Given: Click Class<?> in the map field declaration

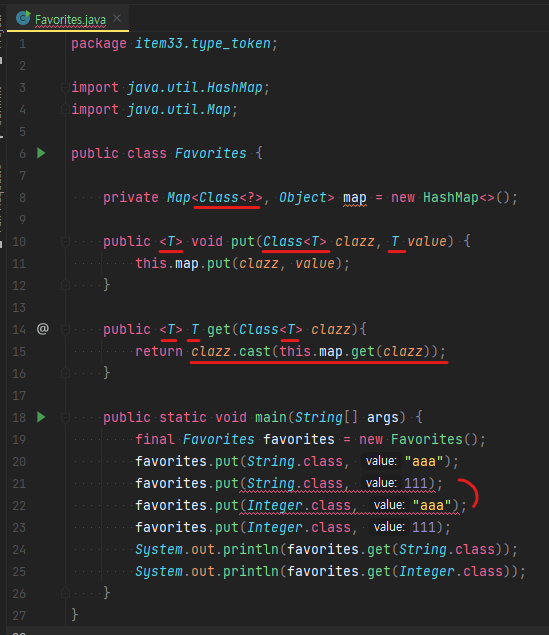Looking at the screenshot, I should click(x=231, y=198).
